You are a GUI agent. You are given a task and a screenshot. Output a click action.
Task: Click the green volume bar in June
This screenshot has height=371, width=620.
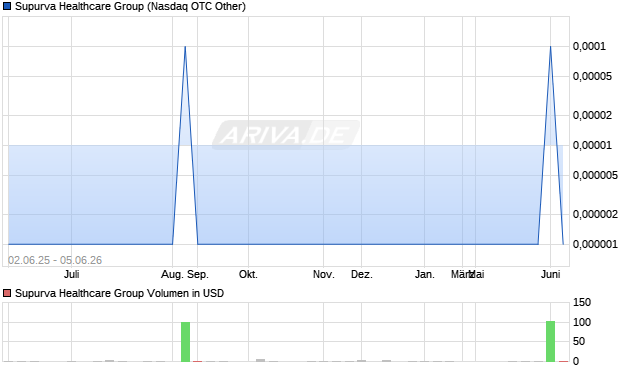550,341
